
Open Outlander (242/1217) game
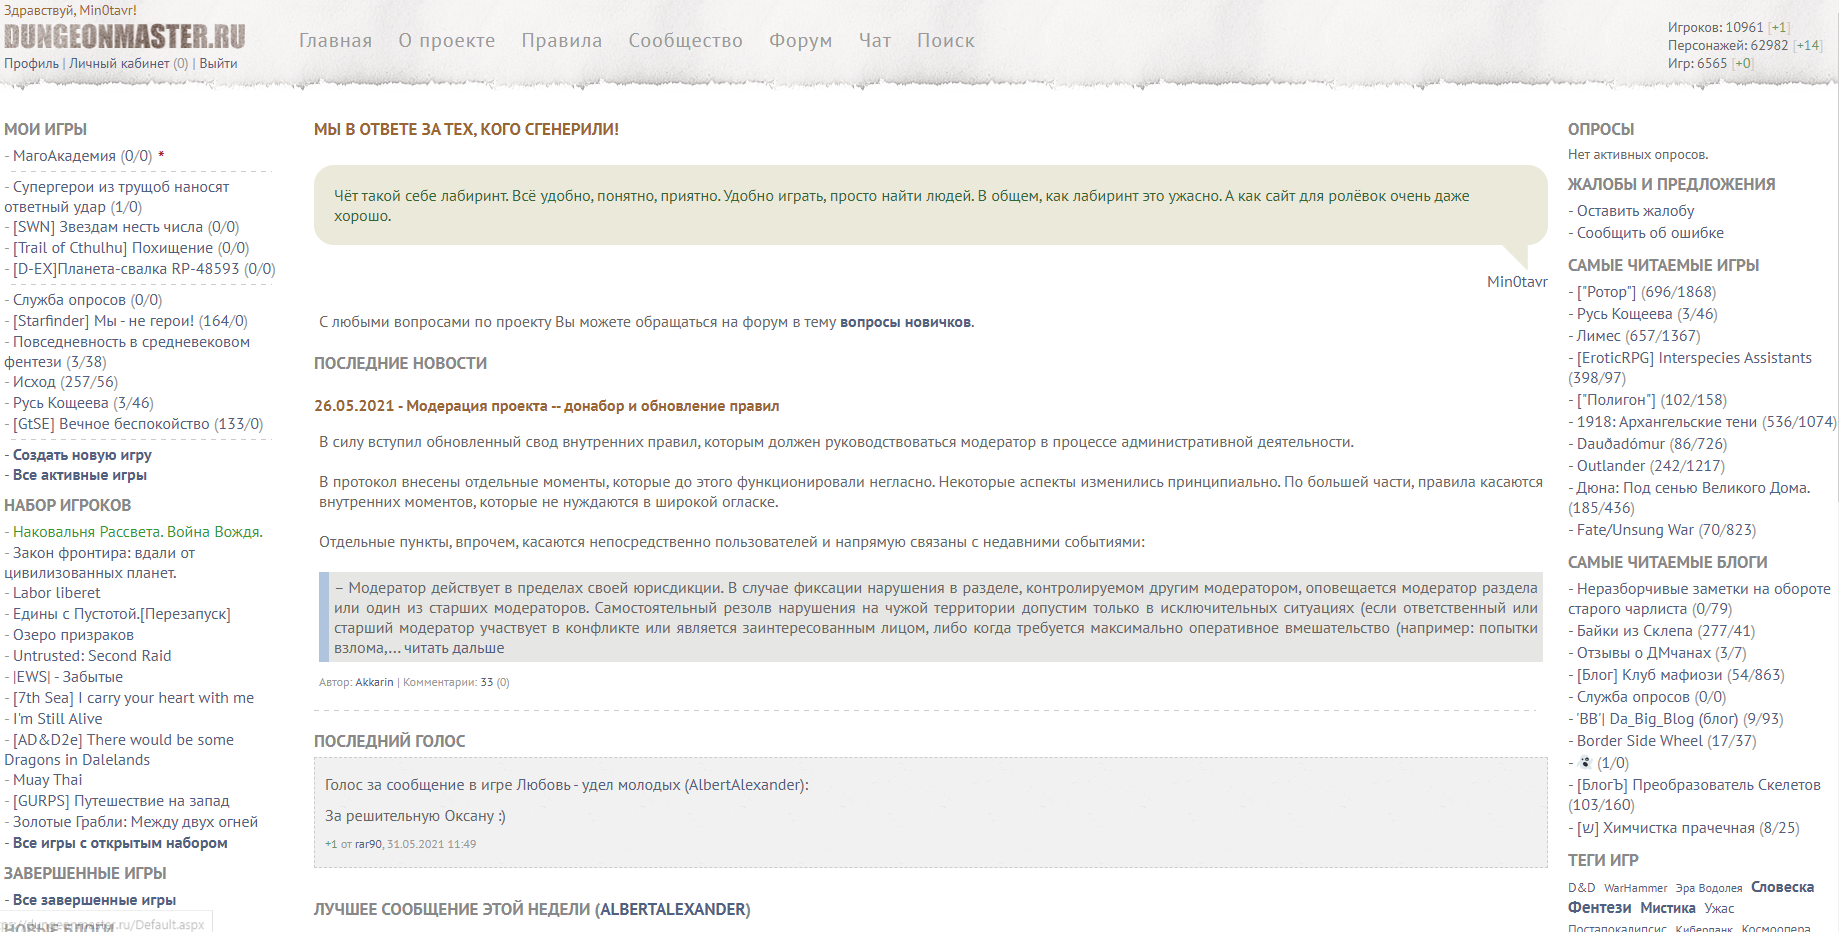click(x=1651, y=466)
